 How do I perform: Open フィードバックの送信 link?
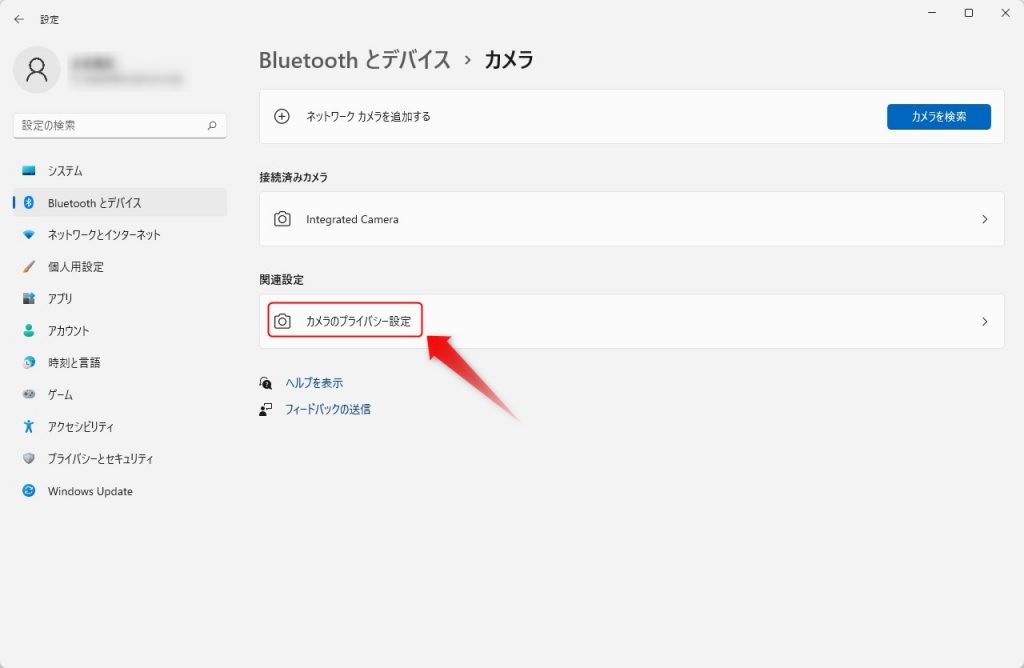coord(328,409)
